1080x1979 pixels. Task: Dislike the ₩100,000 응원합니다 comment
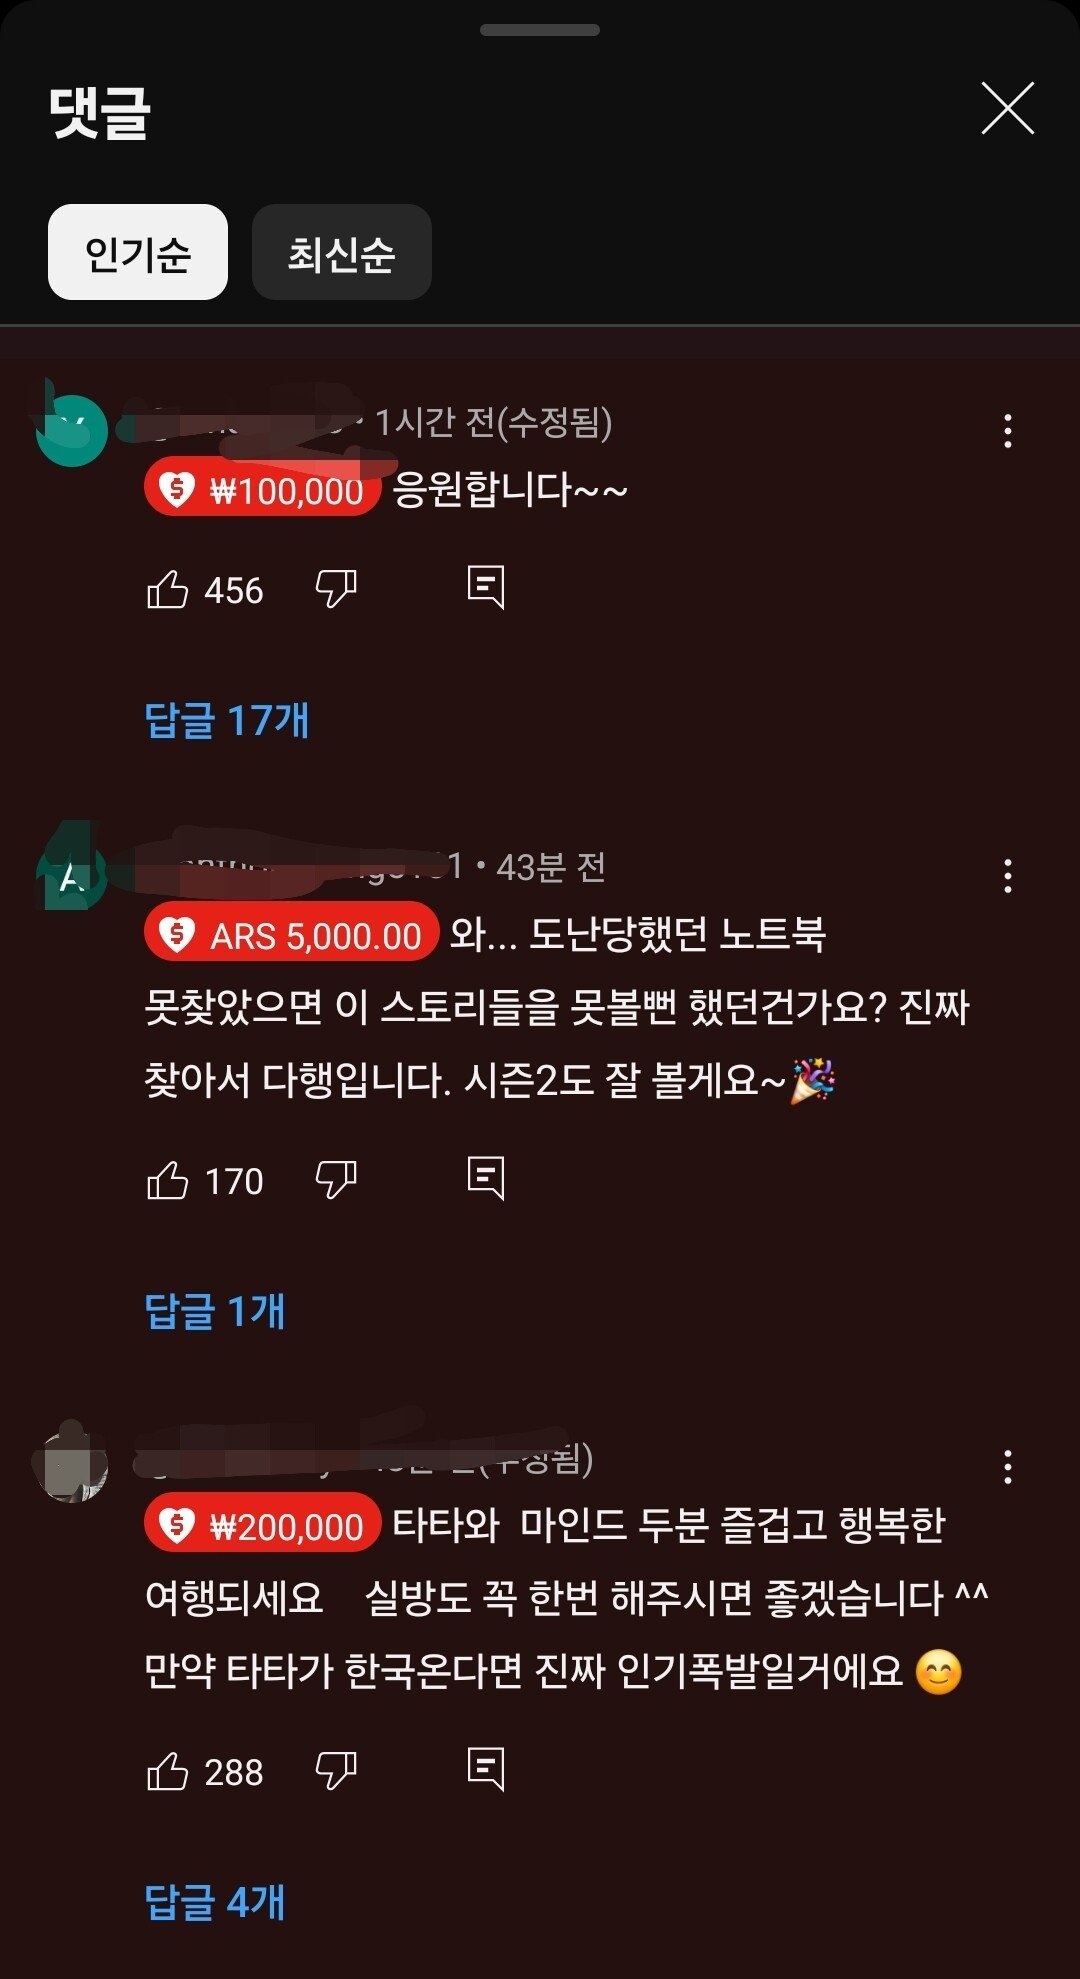click(336, 590)
